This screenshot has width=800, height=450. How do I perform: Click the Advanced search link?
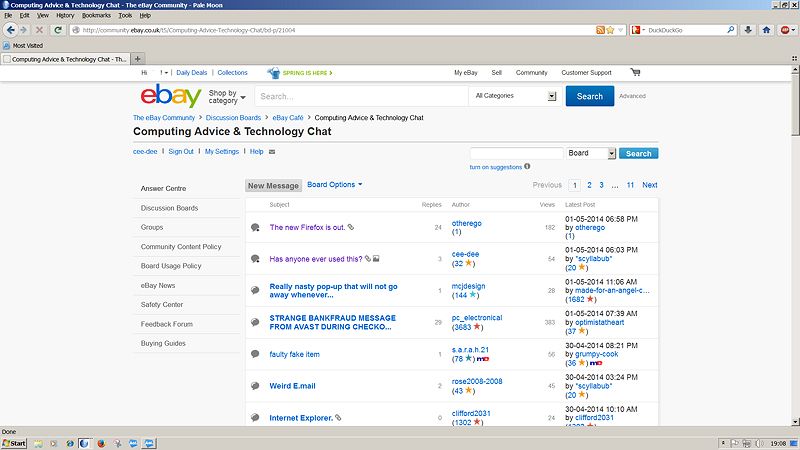(x=632, y=96)
